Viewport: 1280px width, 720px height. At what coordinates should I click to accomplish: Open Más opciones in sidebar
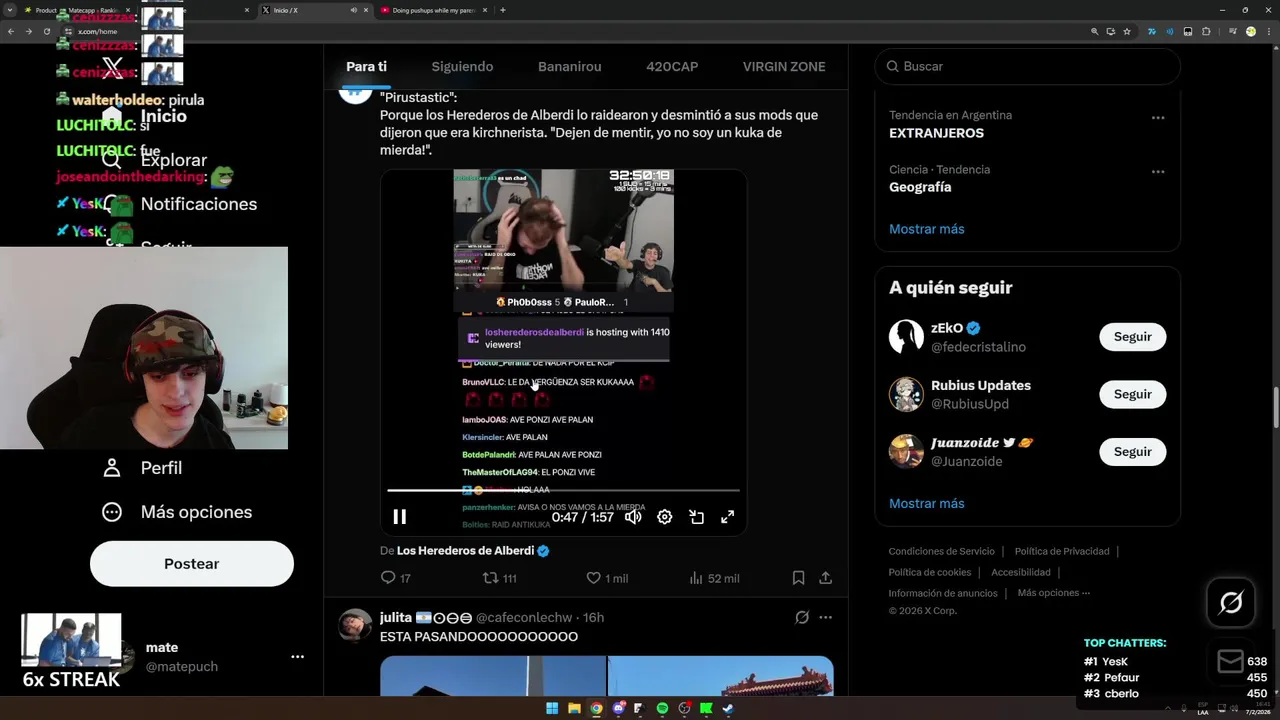coord(178,512)
